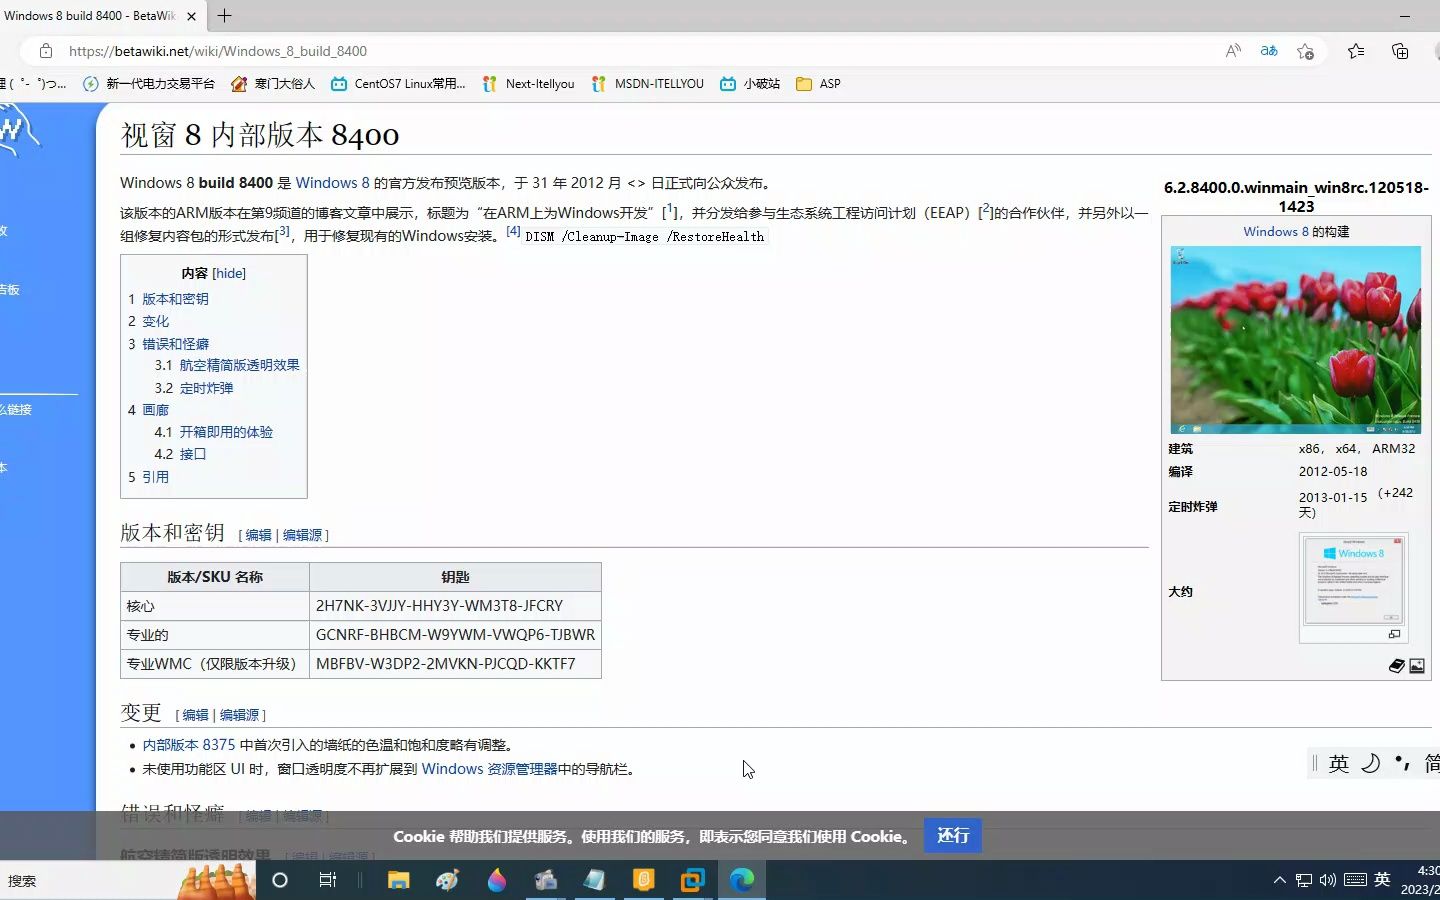Open CentOS7 Linux常用 bookmark
This screenshot has height=900, width=1440.
coord(398,84)
